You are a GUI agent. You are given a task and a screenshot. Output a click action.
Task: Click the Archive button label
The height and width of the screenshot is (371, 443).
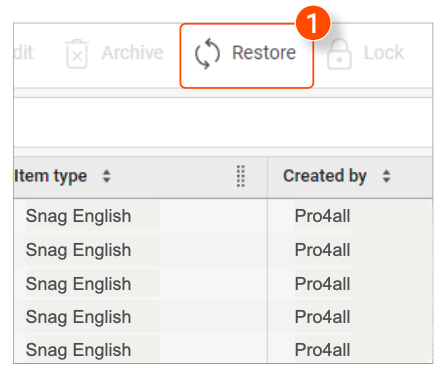pos(132,53)
